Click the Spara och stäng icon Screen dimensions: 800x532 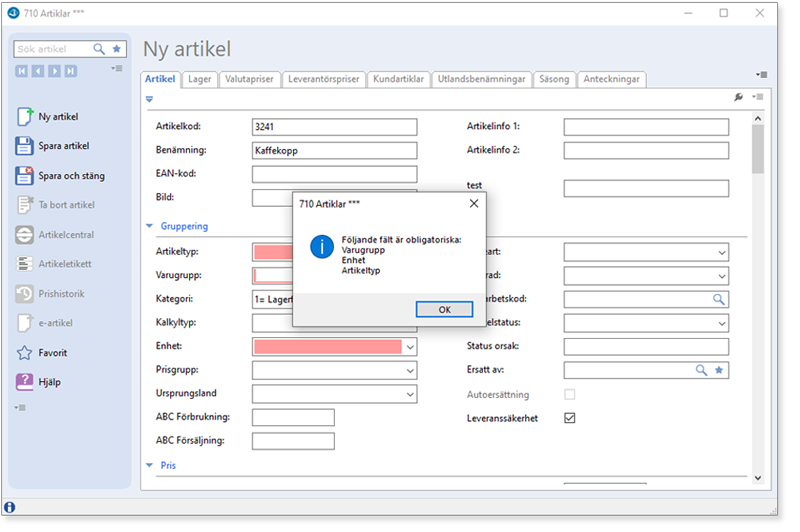(25, 176)
